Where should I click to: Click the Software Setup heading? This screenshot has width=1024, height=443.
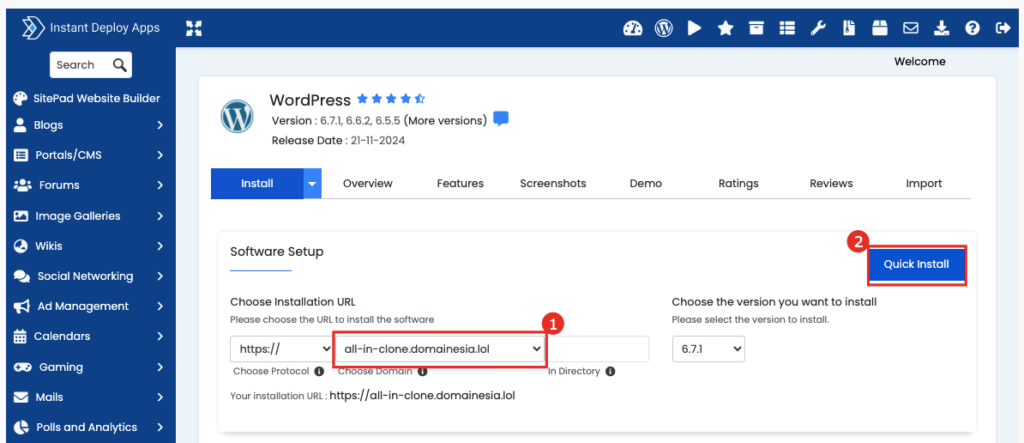click(x=277, y=252)
